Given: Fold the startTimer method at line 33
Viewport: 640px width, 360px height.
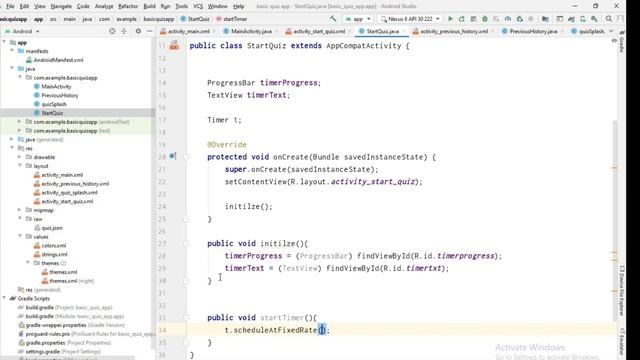Looking at the screenshot, I should click(x=186, y=317).
